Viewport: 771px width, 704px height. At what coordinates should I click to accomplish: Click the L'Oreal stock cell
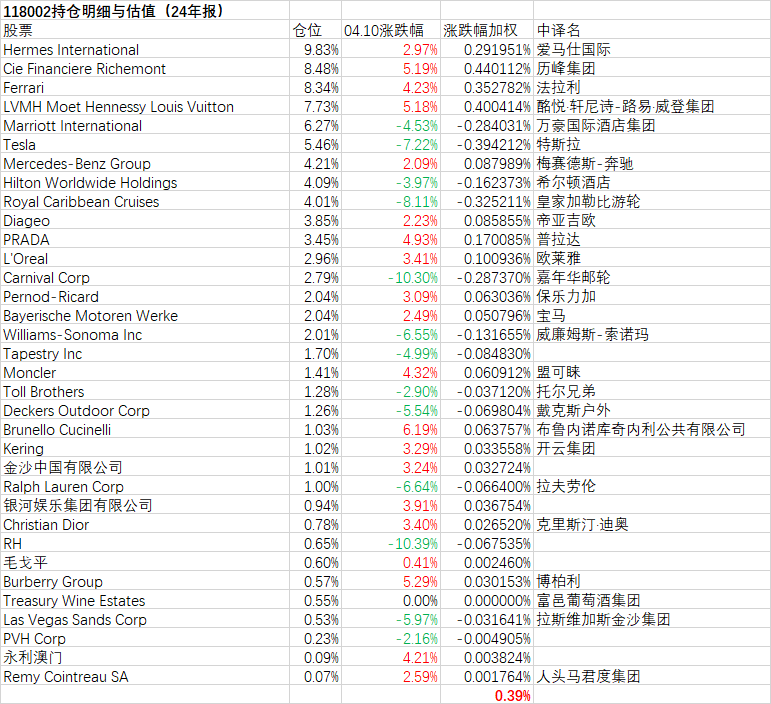pyautogui.click(x=145, y=258)
